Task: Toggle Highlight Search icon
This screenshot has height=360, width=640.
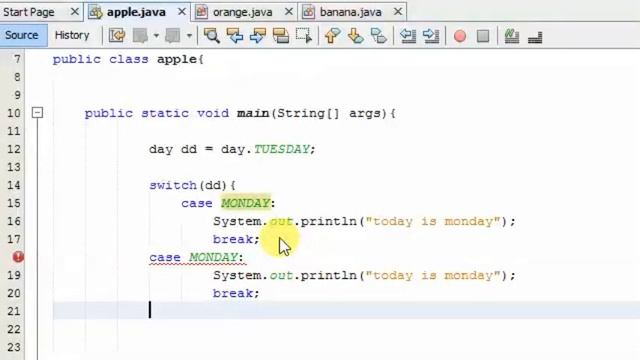Action: click(x=281, y=36)
